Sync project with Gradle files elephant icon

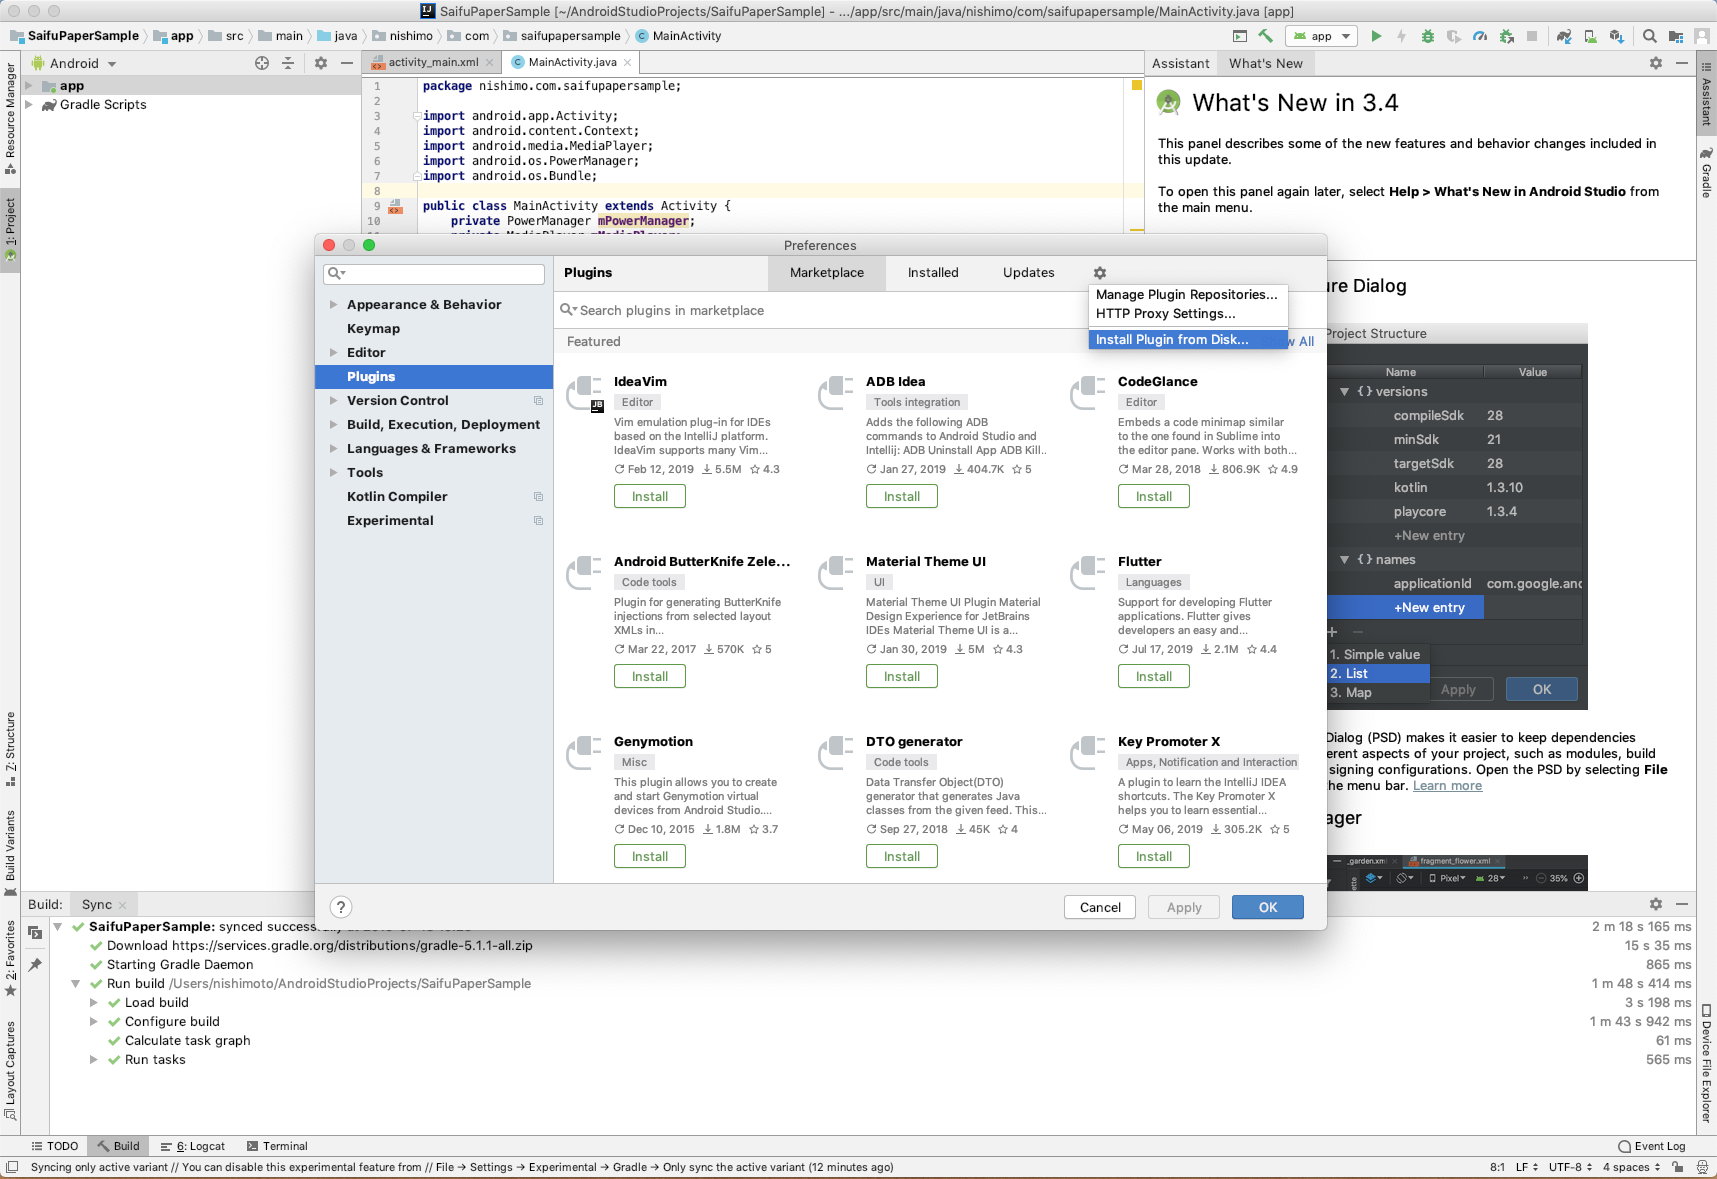1564,36
